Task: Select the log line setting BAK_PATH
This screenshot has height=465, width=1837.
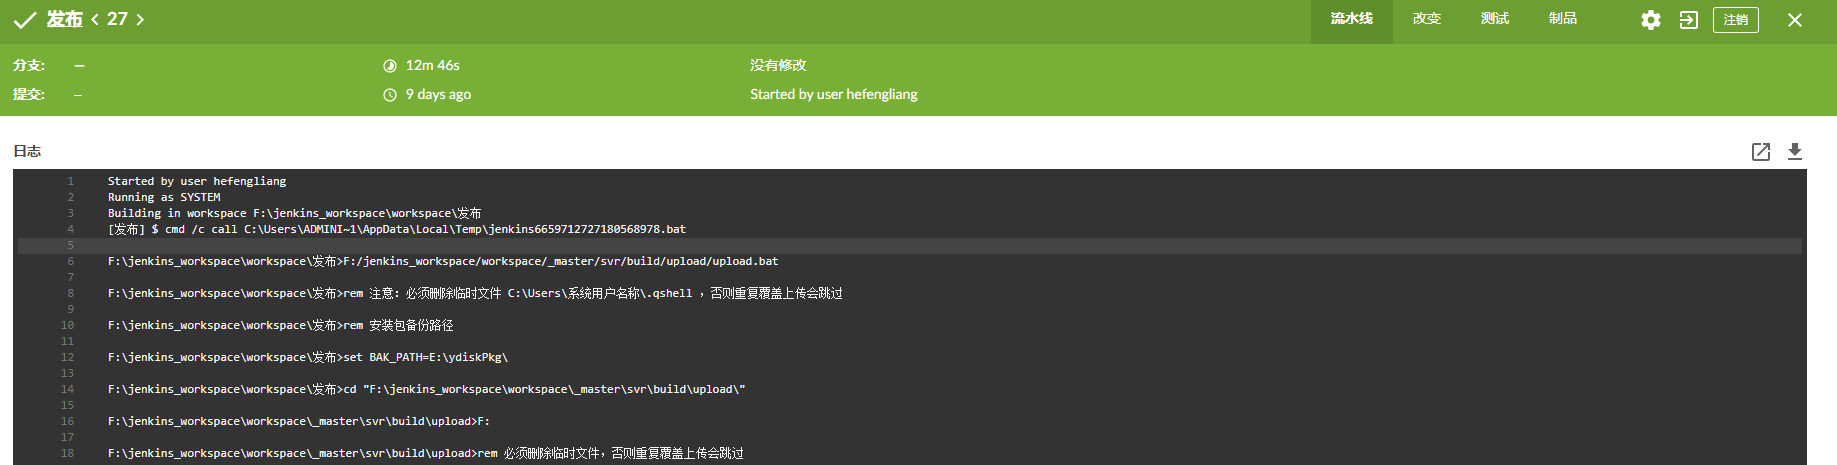Action: pos(308,357)
